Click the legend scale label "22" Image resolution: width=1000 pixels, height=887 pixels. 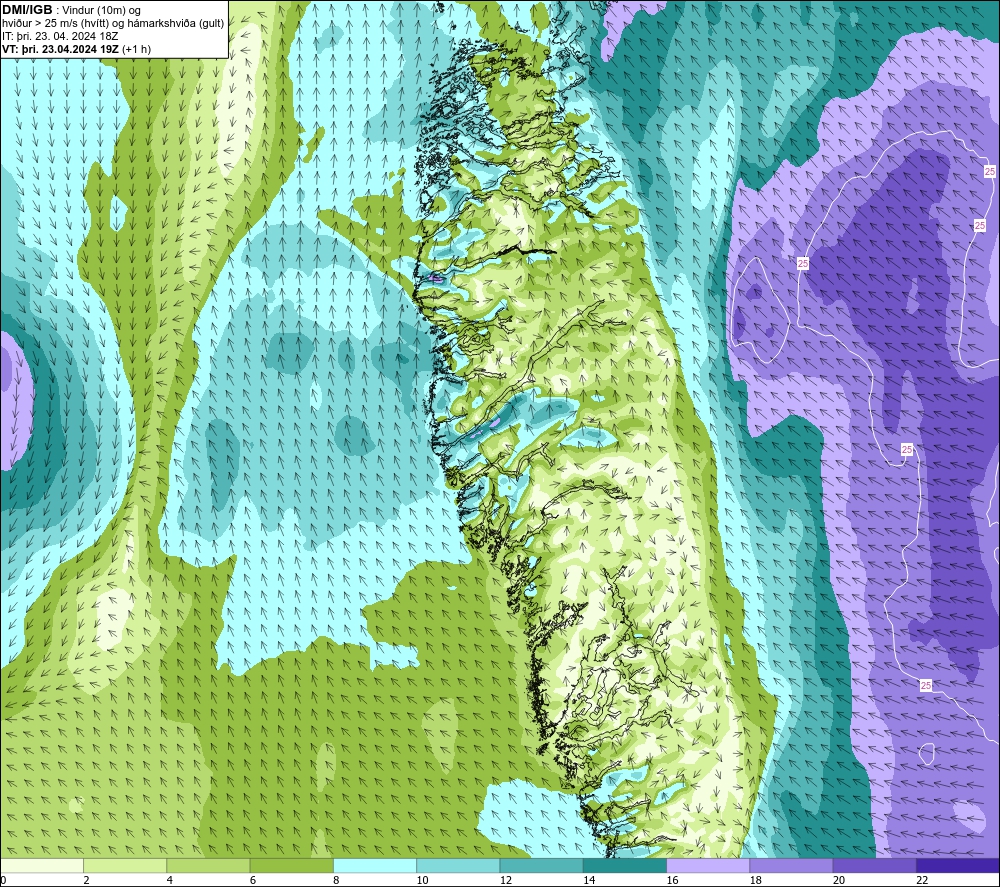tap(922, 881)
